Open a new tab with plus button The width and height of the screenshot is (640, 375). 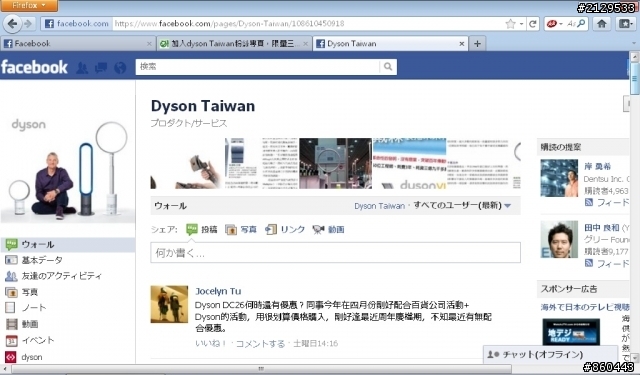point(477,43)
